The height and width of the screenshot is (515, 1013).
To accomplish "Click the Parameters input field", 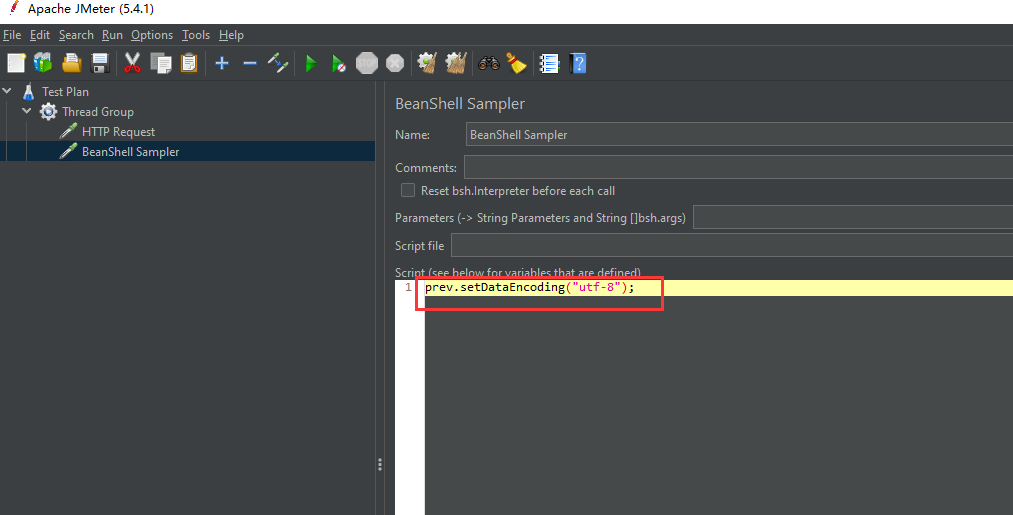I will tap(853, 218).
